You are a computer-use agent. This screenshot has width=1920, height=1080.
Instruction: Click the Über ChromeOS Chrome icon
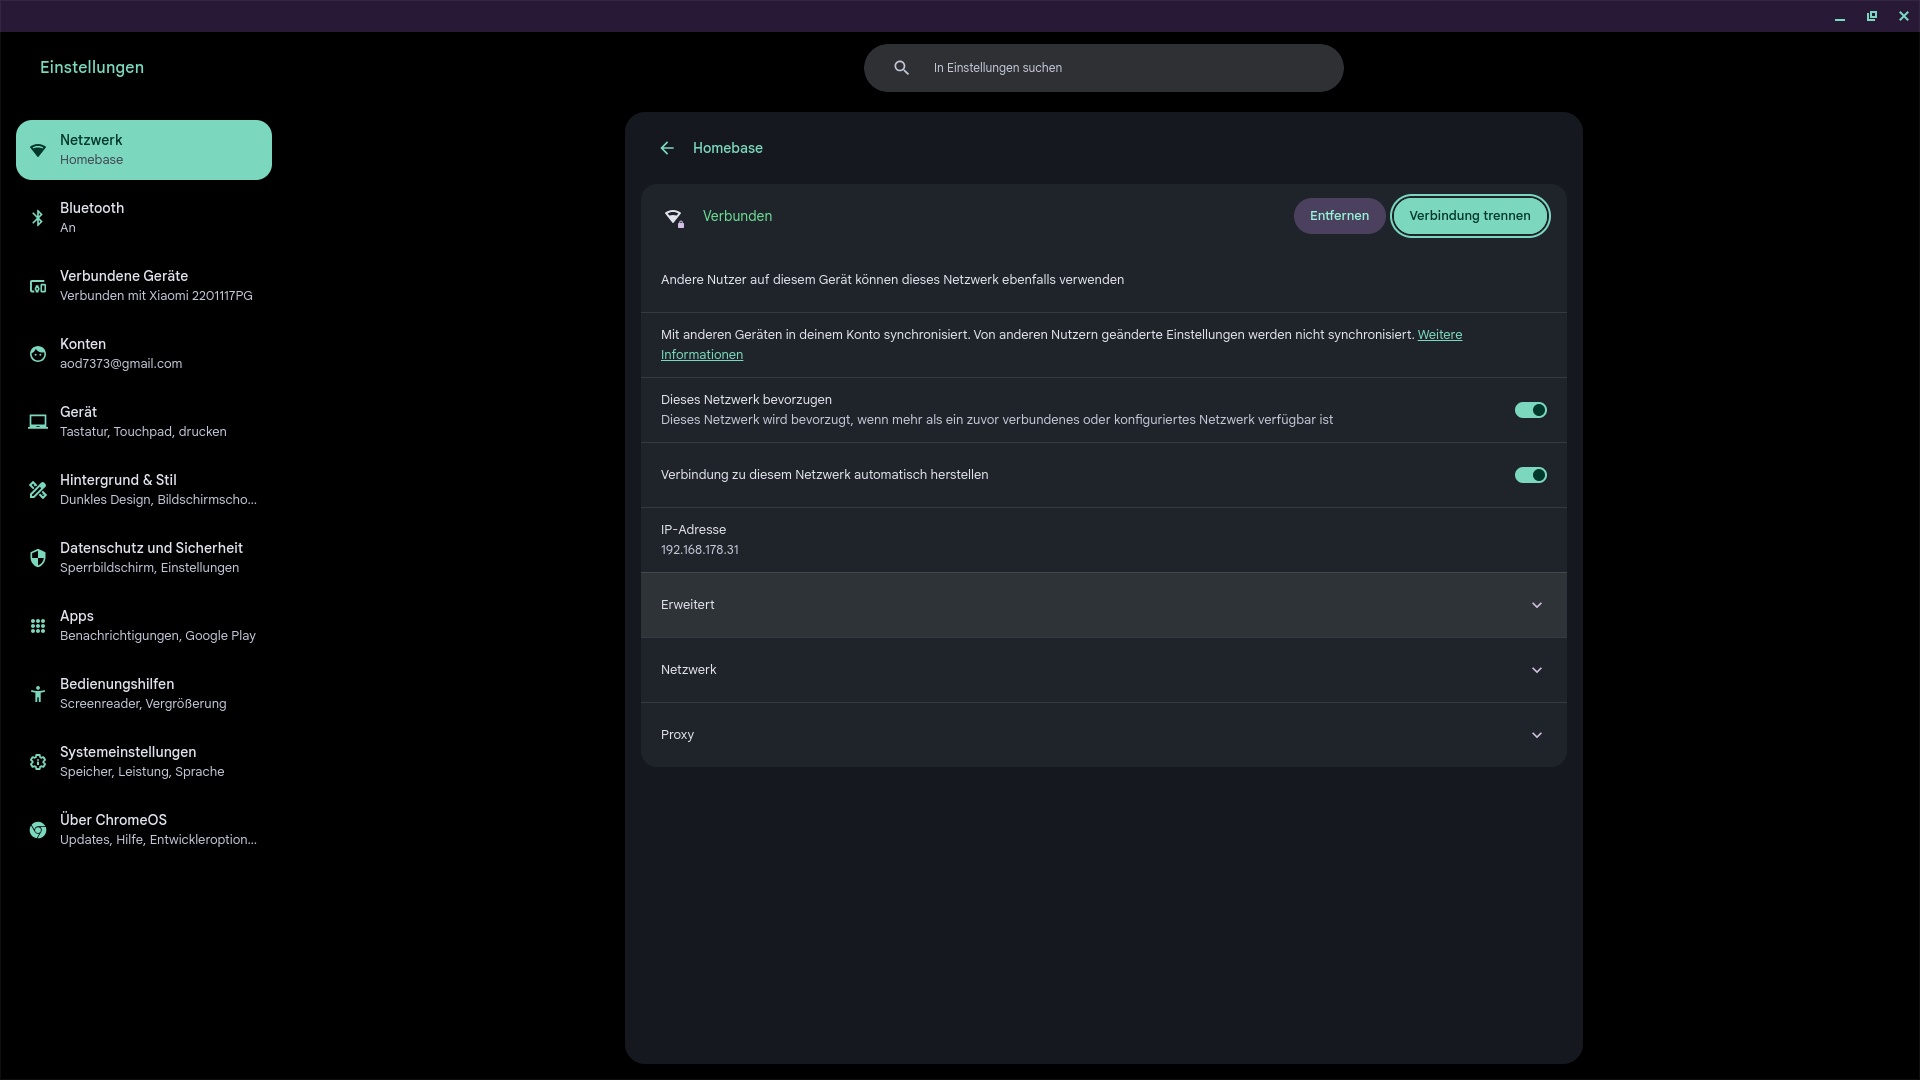click(x=38, y=830)
